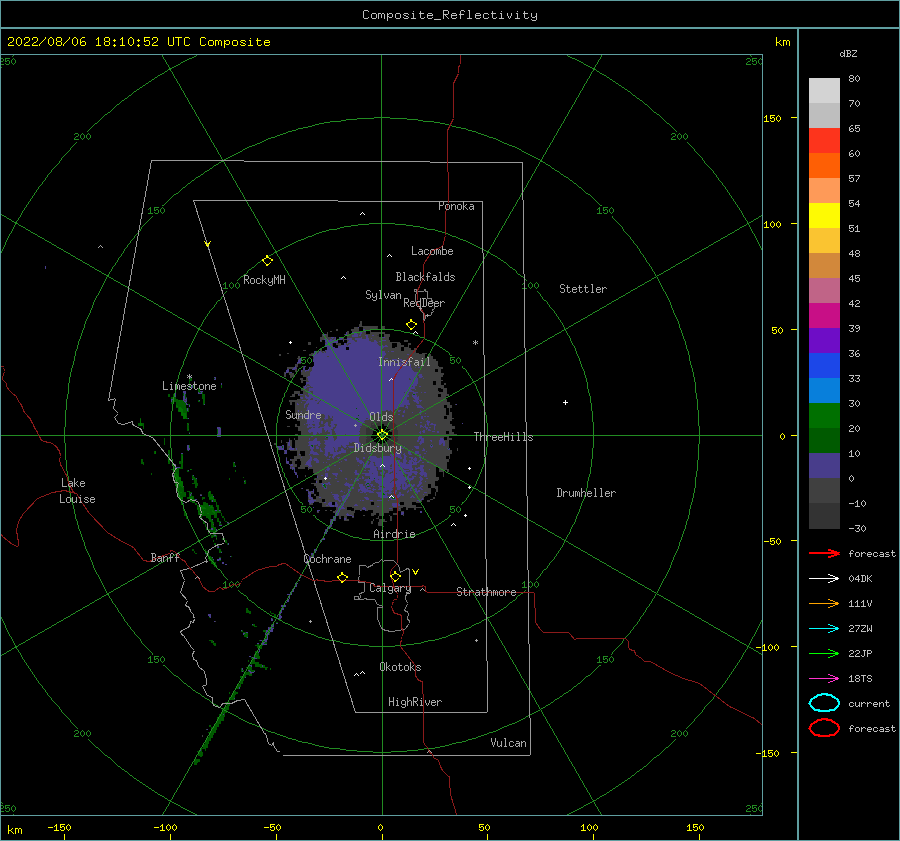Image resolution: width=900 pixels, height=841 pixels.
Task: Click the dBZ legend heading
Action: (x=848, y=53)
